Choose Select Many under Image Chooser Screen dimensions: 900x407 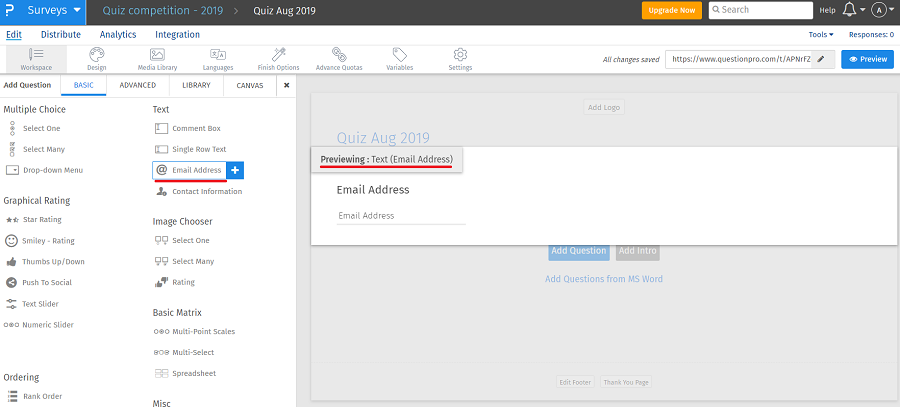click(x=185, y=261)
